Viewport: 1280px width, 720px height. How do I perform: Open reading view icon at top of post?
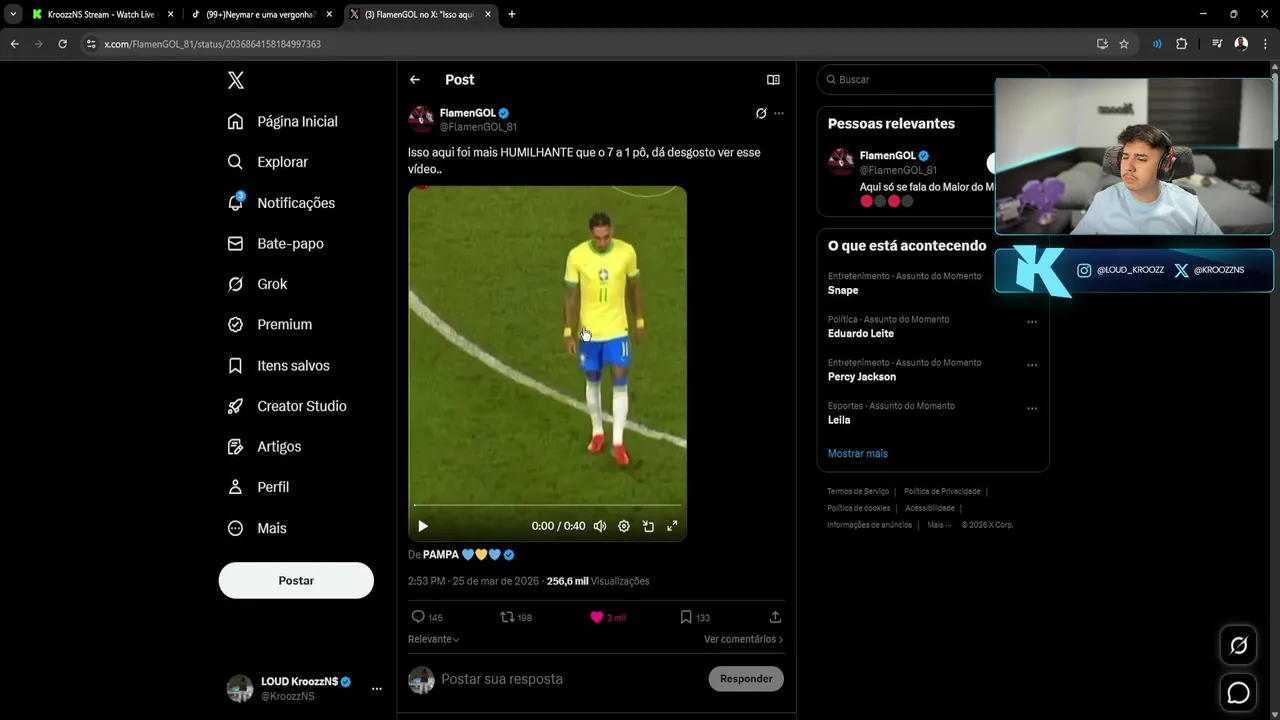click(x=773, y=80)
